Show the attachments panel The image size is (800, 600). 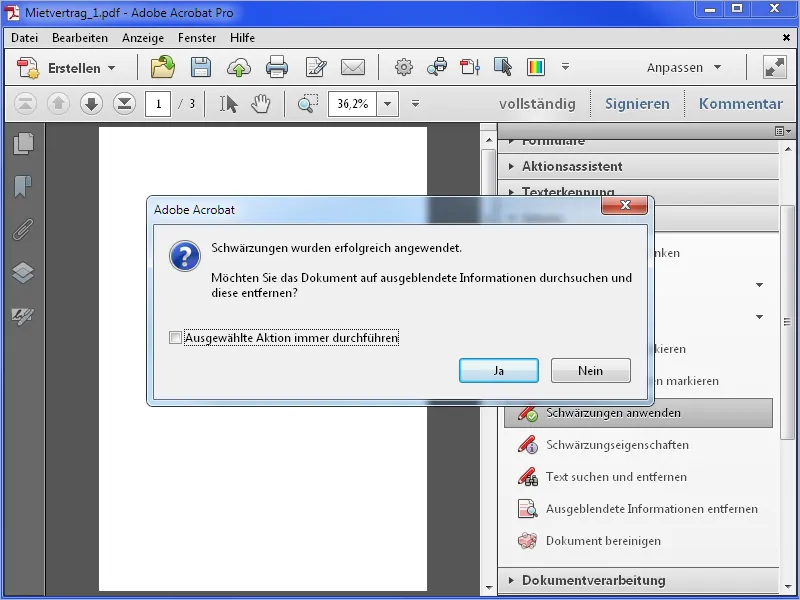(x=23, y=227)
